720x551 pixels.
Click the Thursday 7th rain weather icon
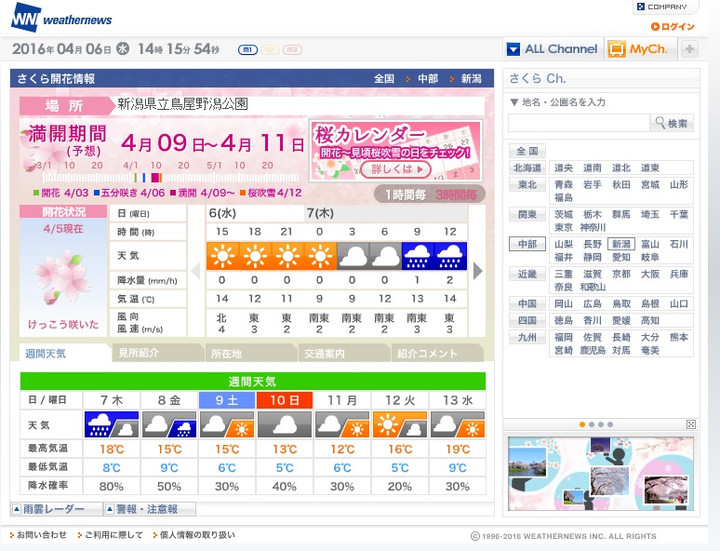tap(111, 424)
